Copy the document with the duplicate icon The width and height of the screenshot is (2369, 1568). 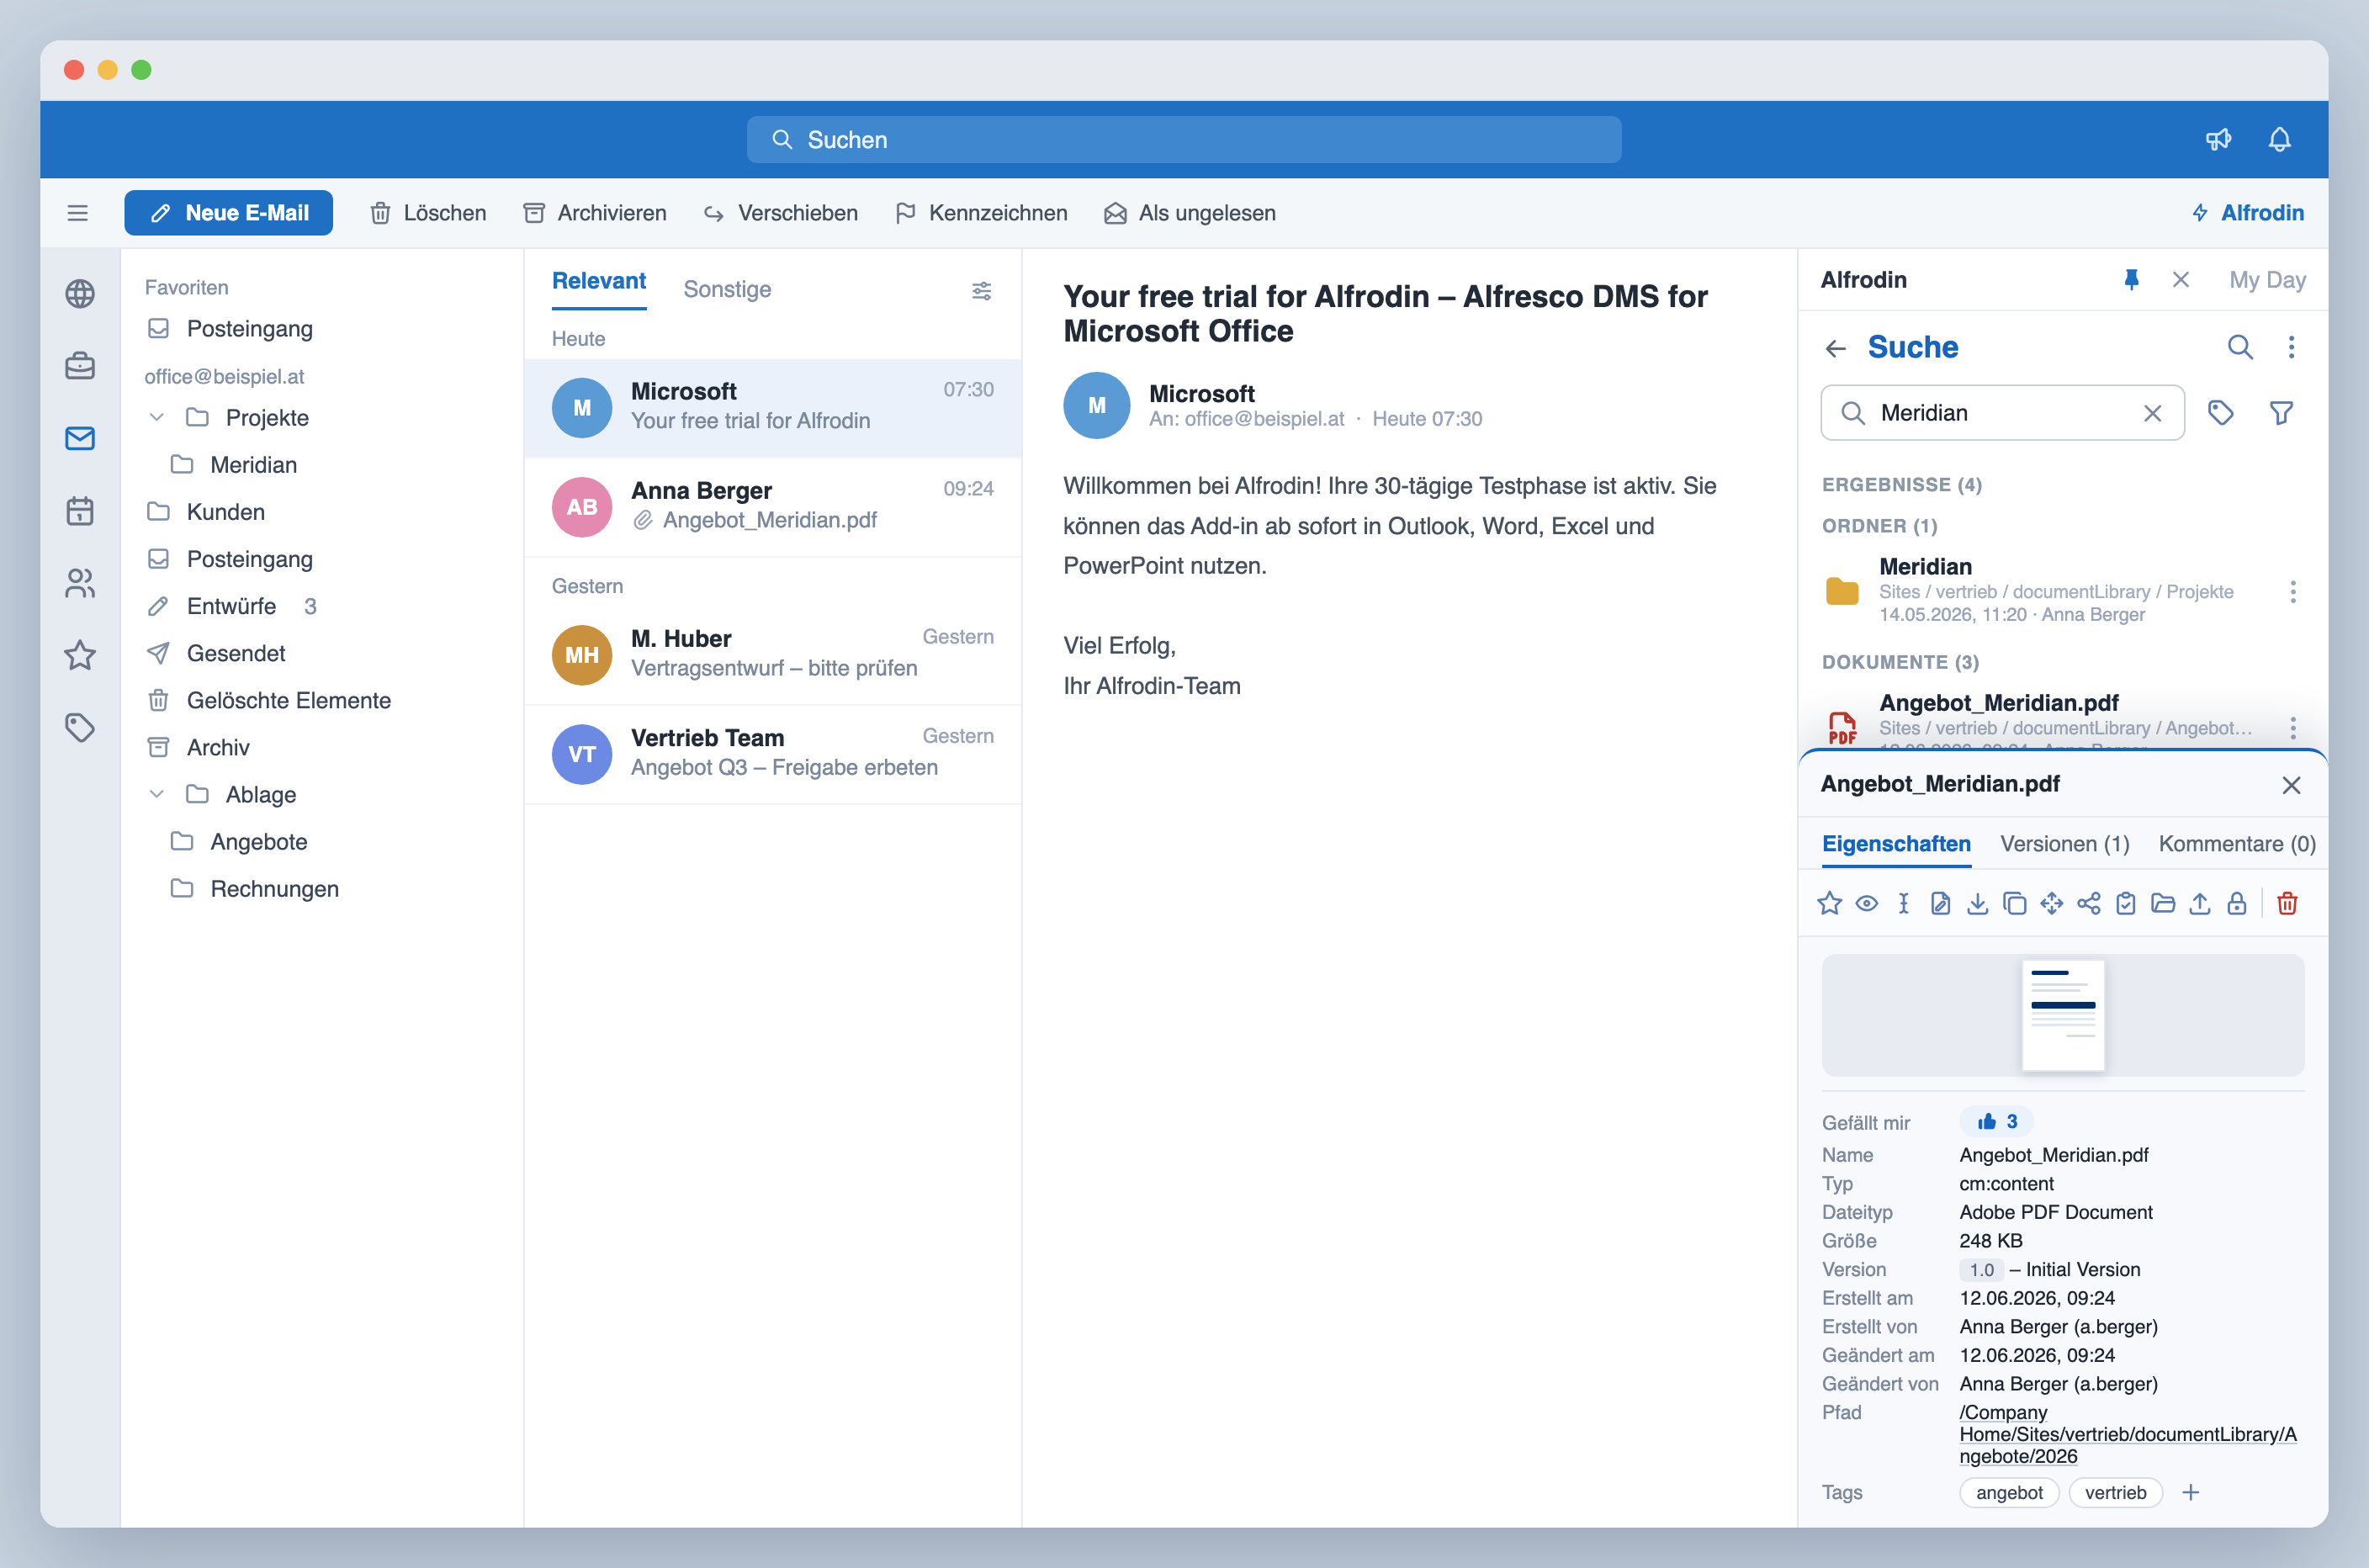click(2014, 904)
